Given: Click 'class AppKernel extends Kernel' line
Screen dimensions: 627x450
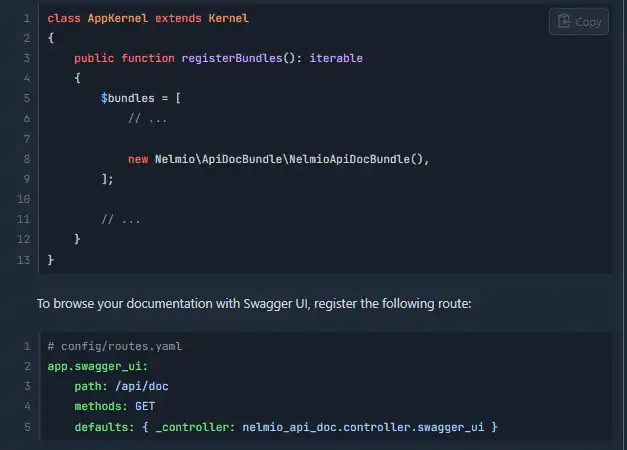Looking at the screenshot, I should pos(148,18).
